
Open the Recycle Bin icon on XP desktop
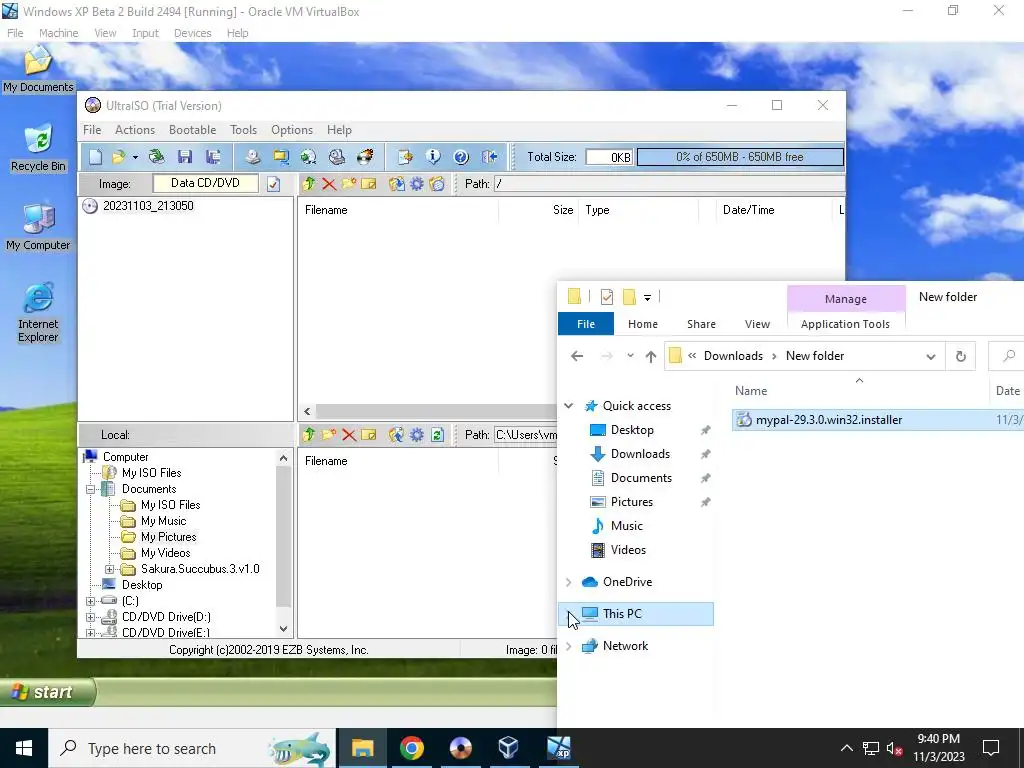[x=39, y=147]
